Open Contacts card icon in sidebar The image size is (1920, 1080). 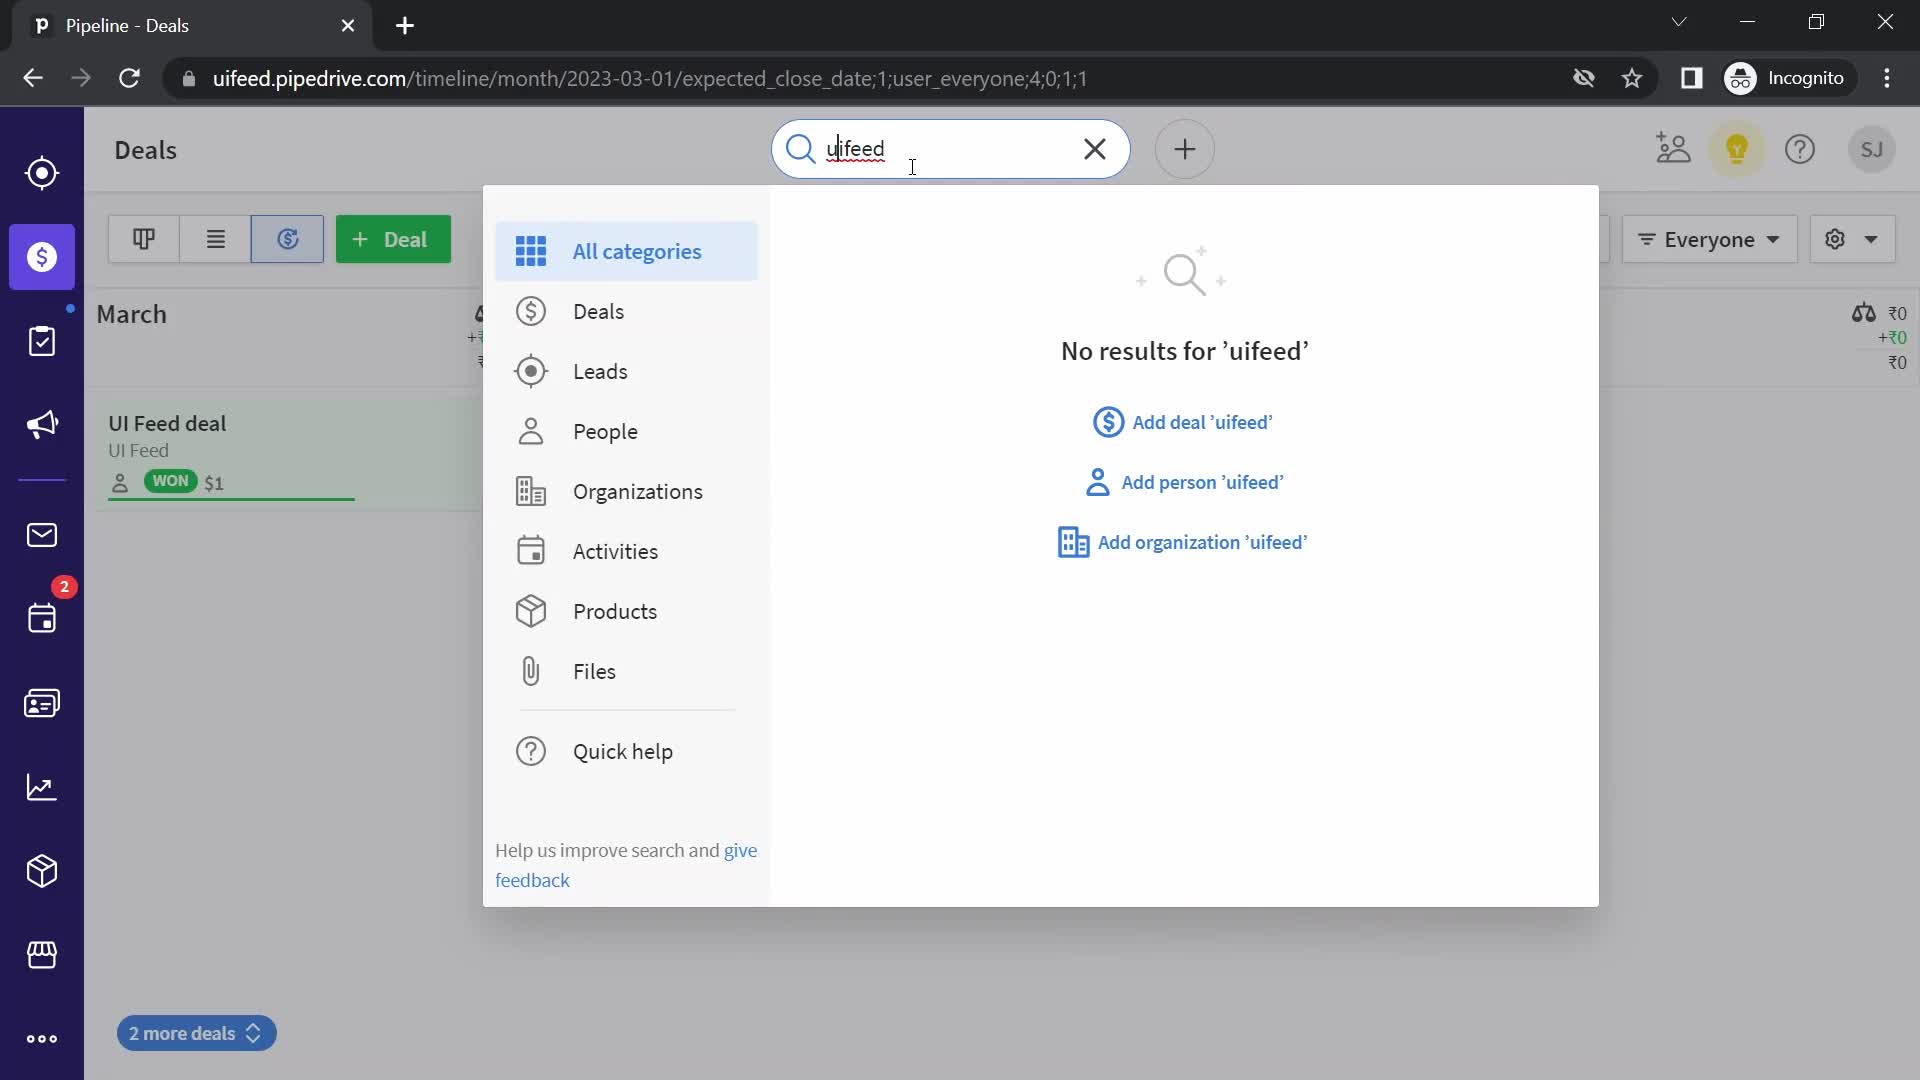tap(42, 703)
